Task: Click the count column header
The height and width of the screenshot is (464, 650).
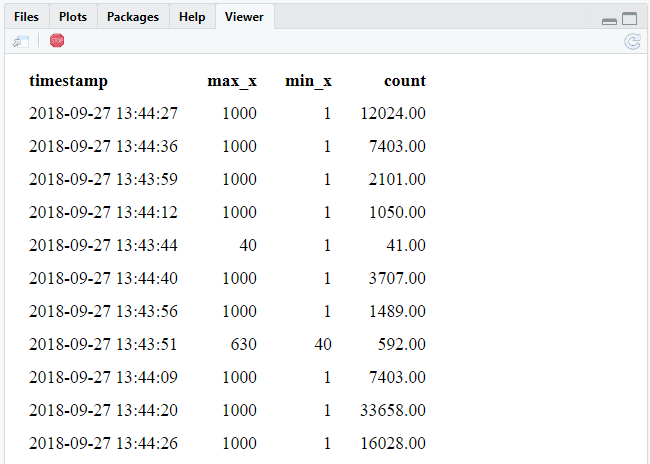Action: (x=404, y=81)
